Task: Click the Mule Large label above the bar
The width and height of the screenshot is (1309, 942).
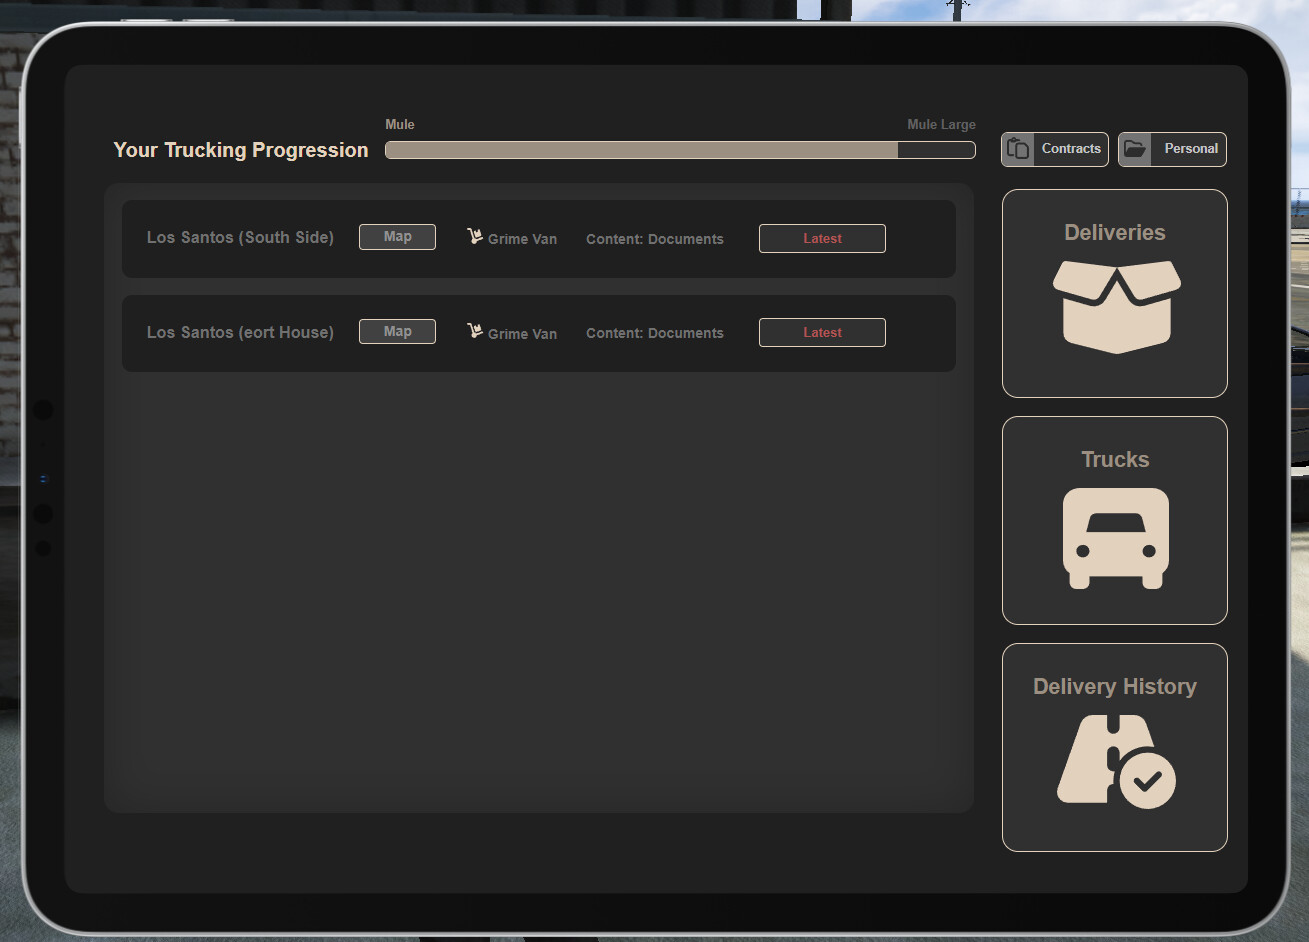Action: 941,124
